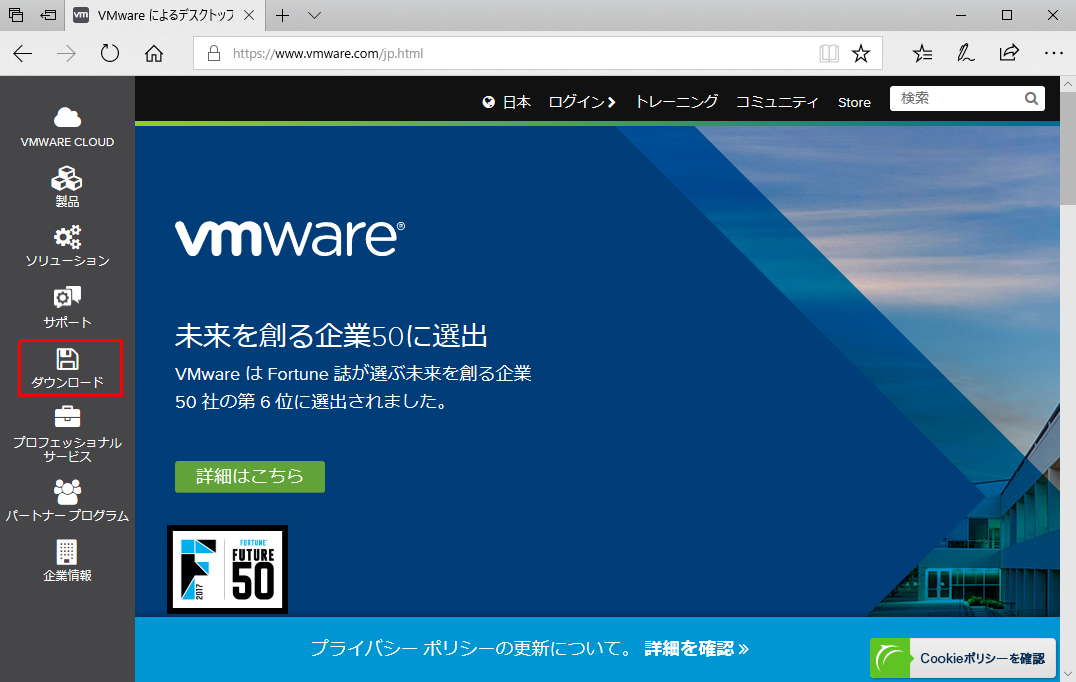The height and width of the screenshot is (682, 1076).
Task: Change region via 日本 link
Action: pos(517,102)
